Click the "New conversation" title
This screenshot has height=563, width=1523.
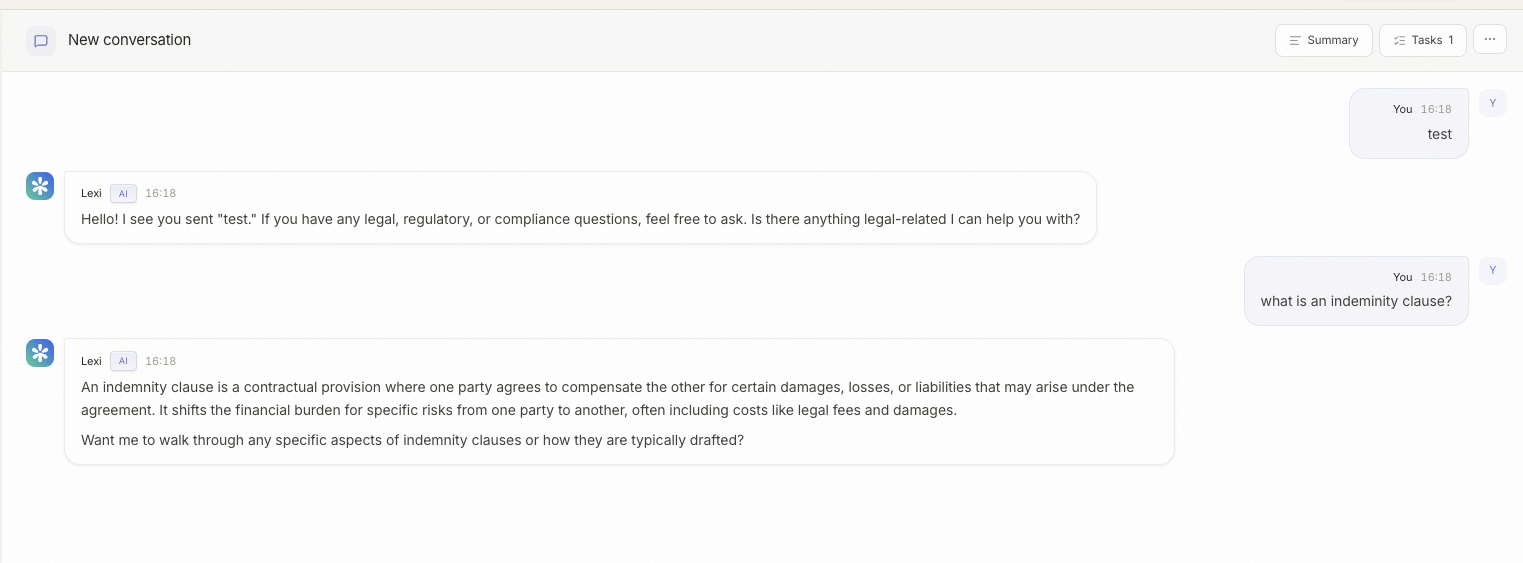click(129, 40)
